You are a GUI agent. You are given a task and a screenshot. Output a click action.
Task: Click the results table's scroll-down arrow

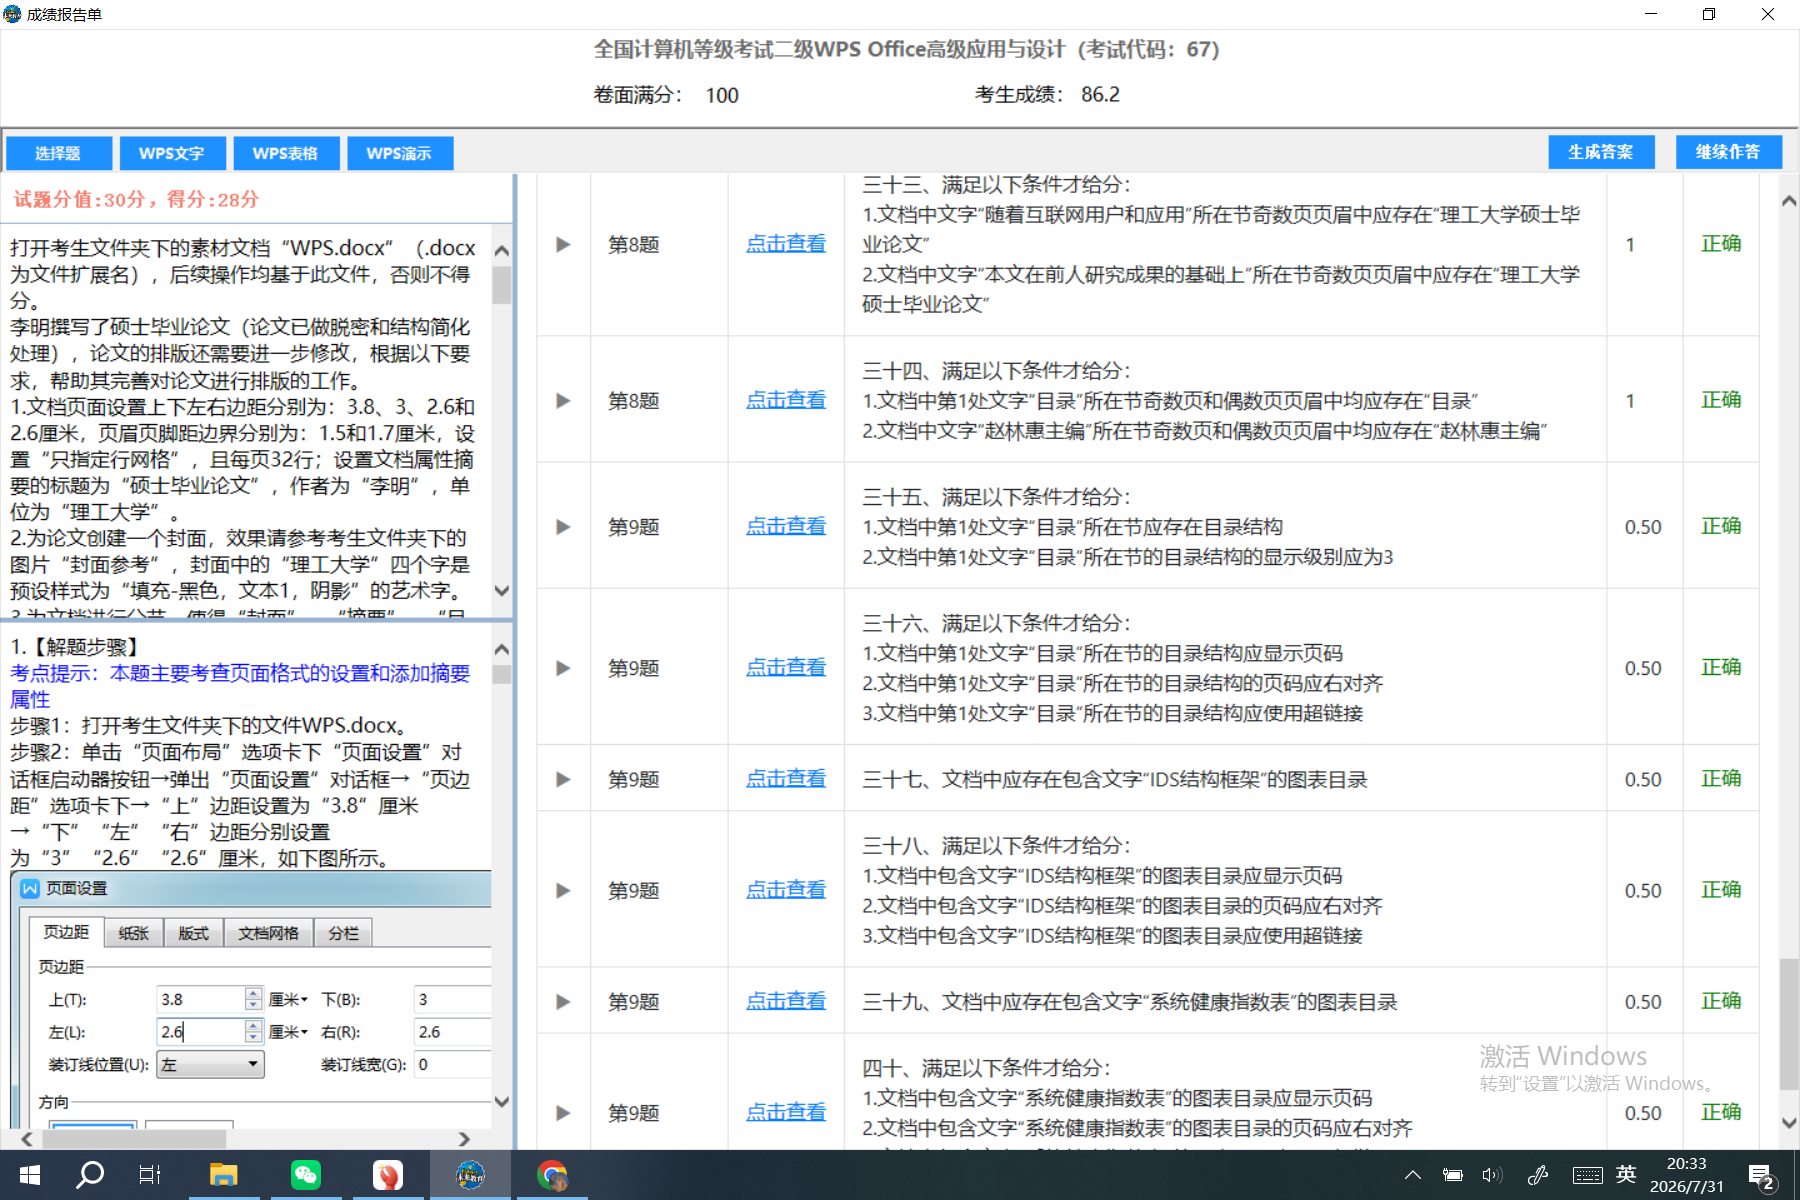pyautogui.click(x=1789, y=1123)
